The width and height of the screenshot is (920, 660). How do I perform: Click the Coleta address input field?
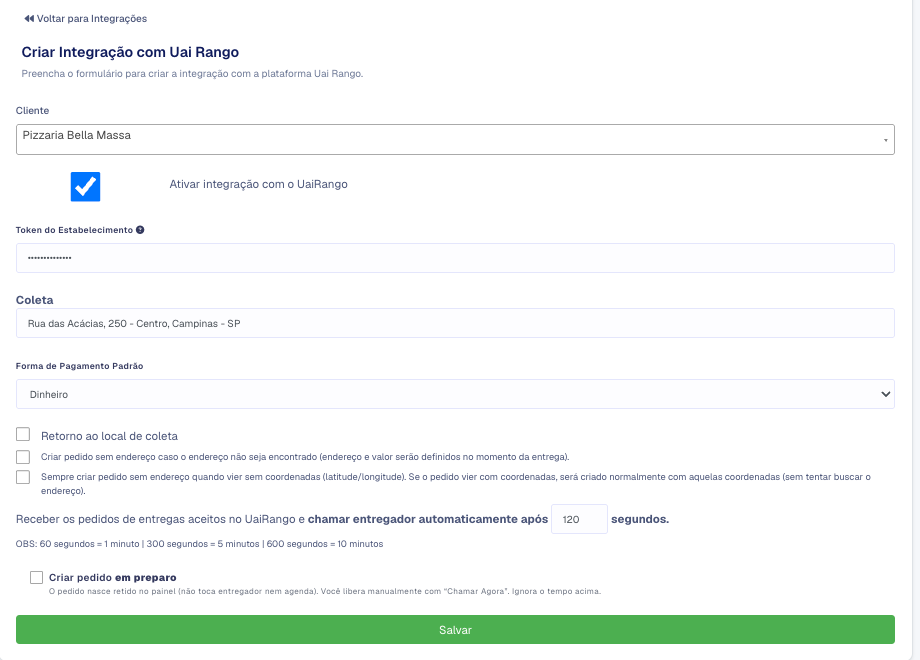pyautogui.click(x=455, y=323)
